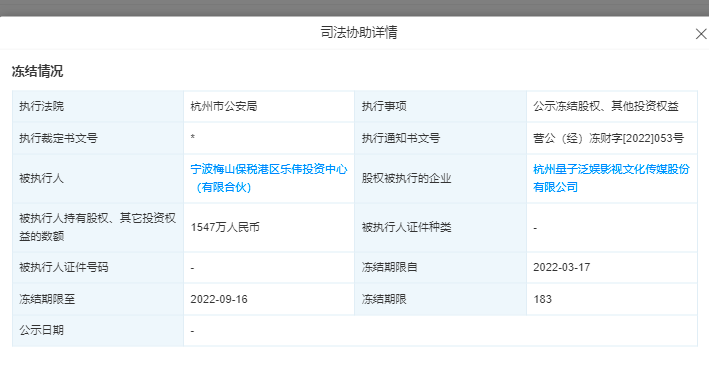Select the 2022-09-16 end date

pyautogui.click(x=219, y=299)
